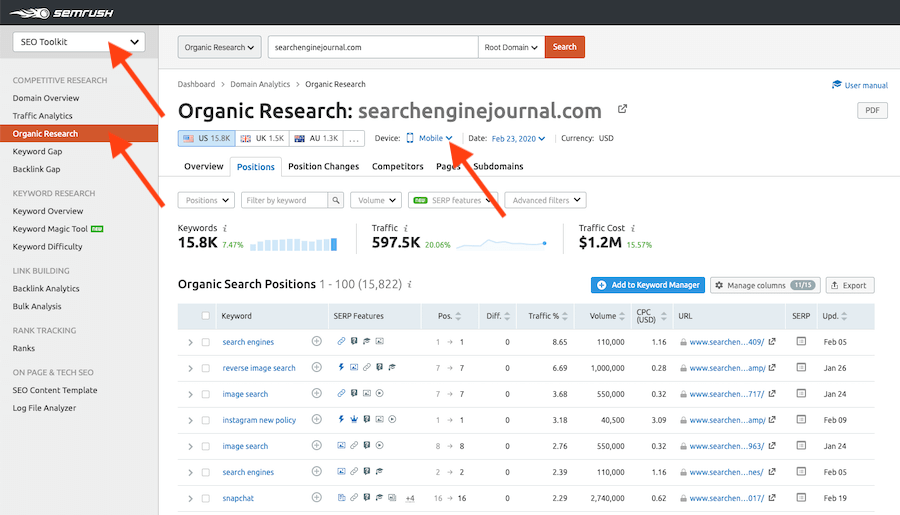Open the Organic Research tool selector dropdown

click(x=219, y=47)
